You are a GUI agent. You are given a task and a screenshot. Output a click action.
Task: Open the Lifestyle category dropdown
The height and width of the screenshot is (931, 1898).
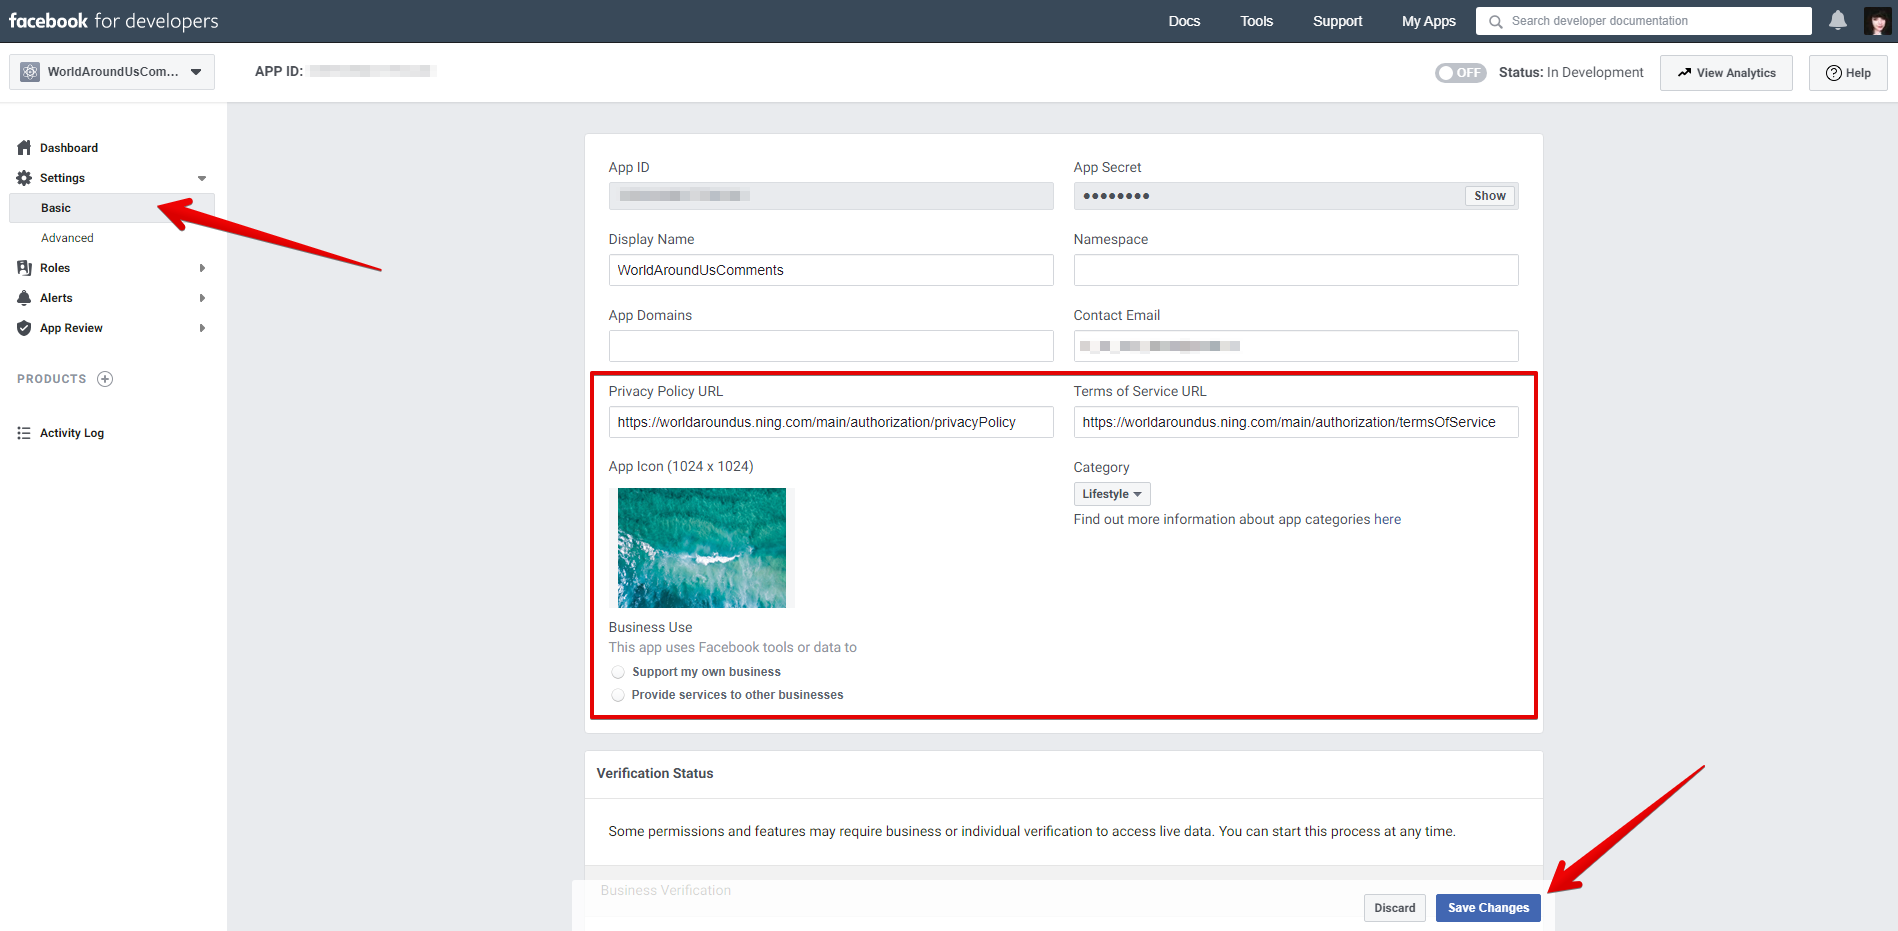tap(1112, 494)
